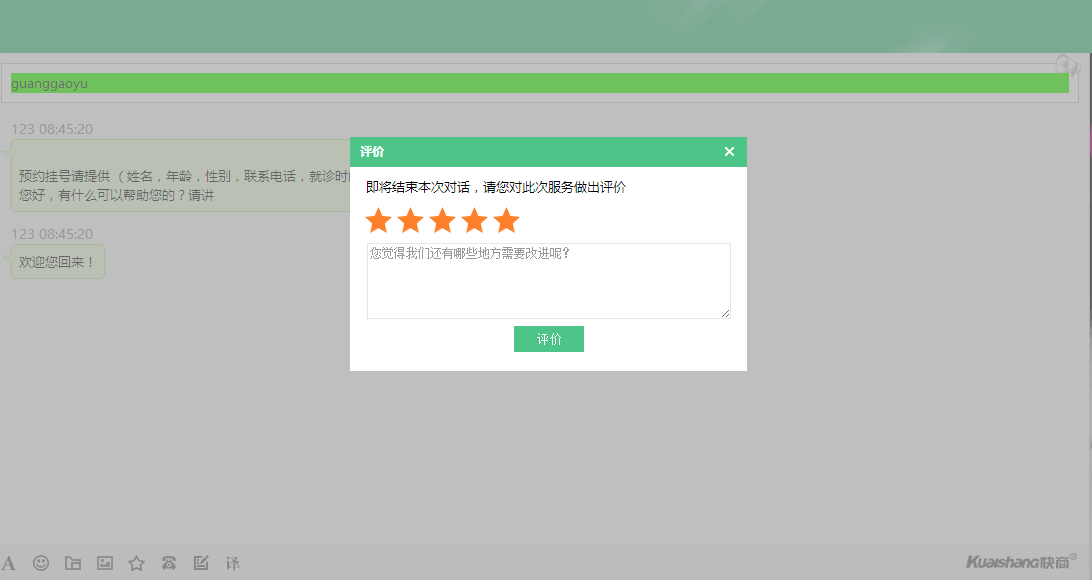Select the first rating star
This screenshot has height=580, width=1092.
click(x=378, y=221)
